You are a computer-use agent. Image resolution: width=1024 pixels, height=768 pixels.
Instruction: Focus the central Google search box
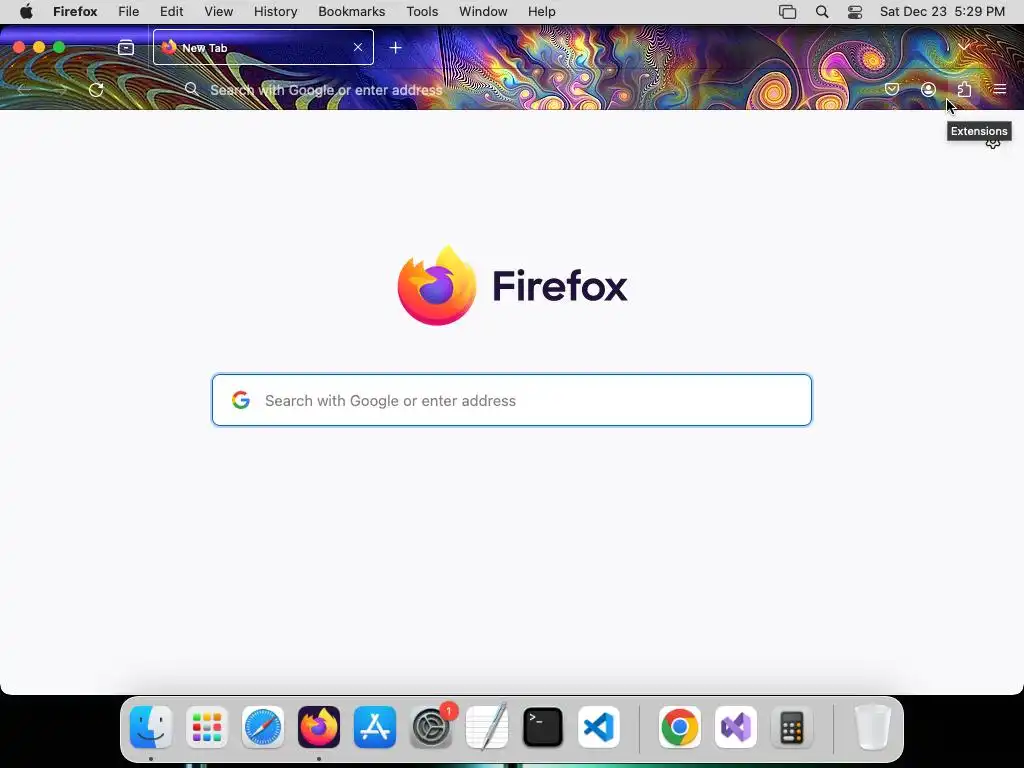511,400
